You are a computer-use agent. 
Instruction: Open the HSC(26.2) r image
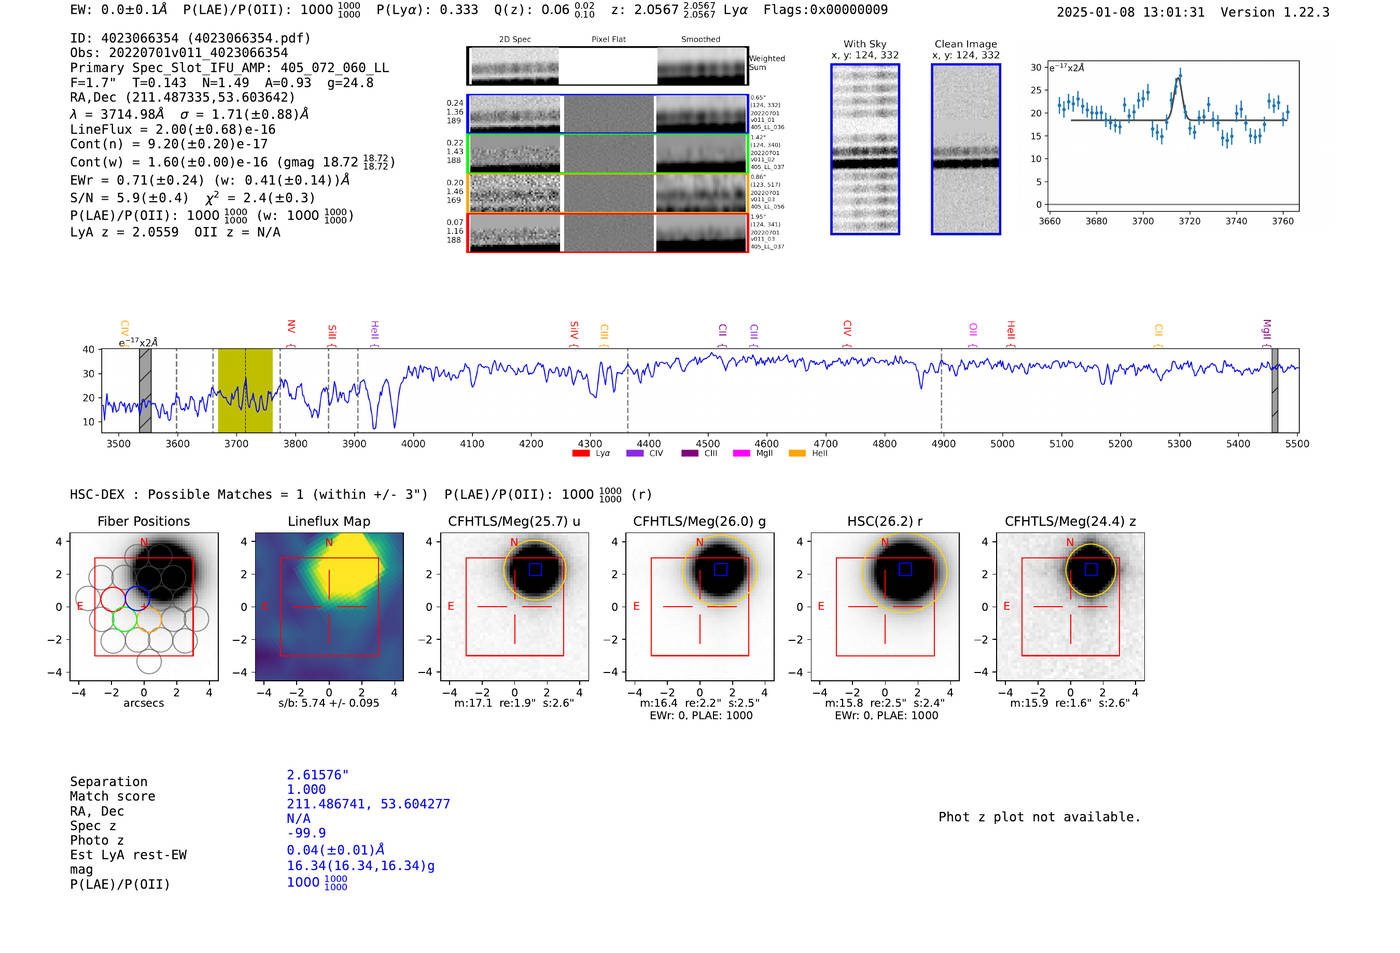(x=885, y=606)
